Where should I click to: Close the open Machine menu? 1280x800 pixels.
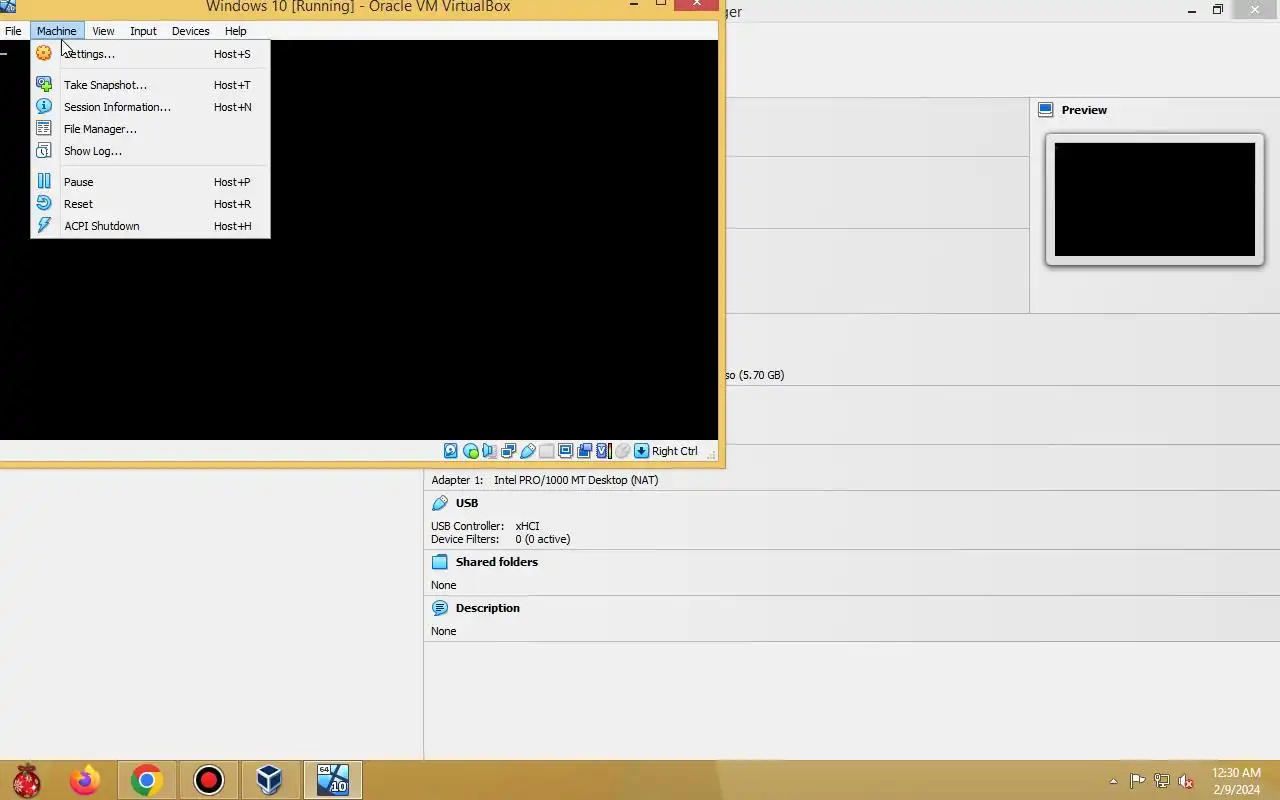56,31
